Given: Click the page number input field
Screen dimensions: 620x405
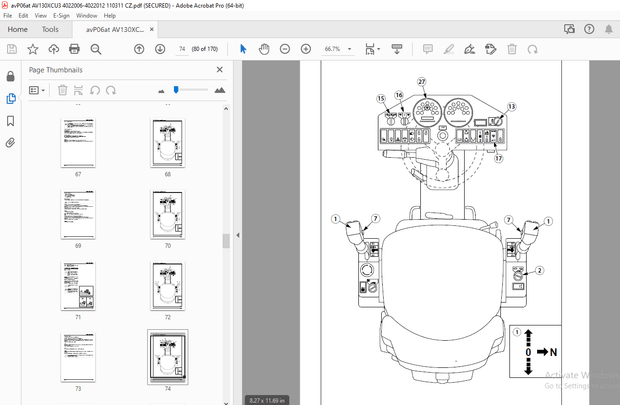Looking at the screenshot, I should (x=182, y=49).
